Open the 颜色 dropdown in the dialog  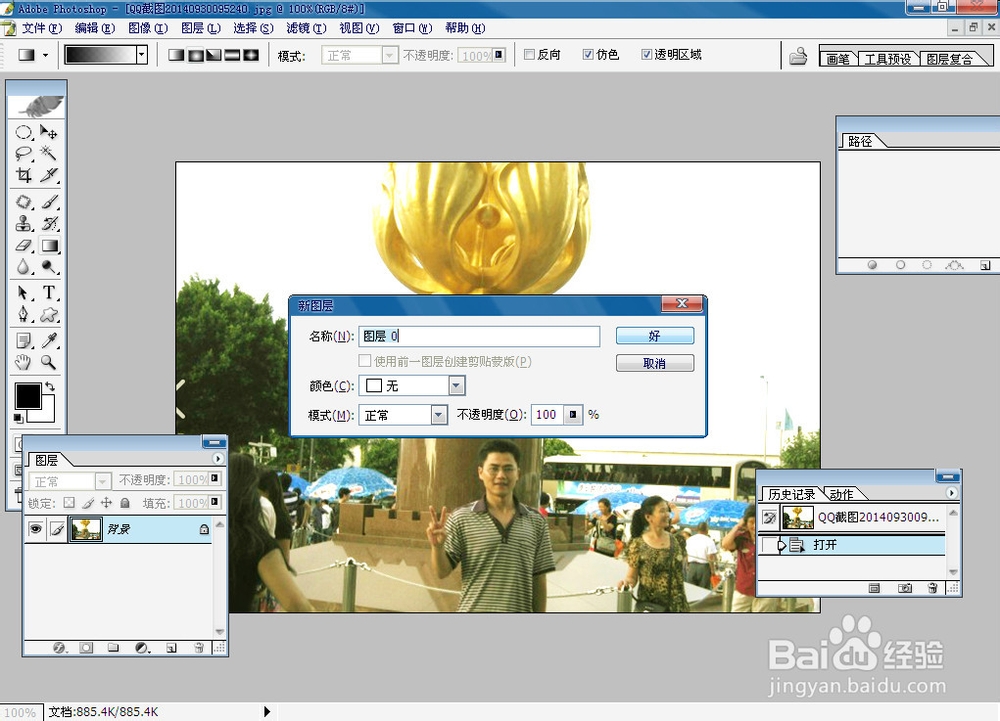click(x=456, y=385)
